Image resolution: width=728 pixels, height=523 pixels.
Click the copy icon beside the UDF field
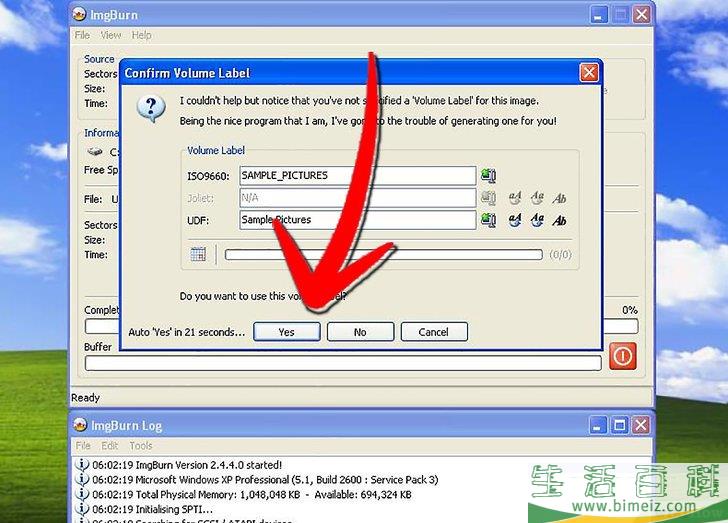tap(488, 220)
